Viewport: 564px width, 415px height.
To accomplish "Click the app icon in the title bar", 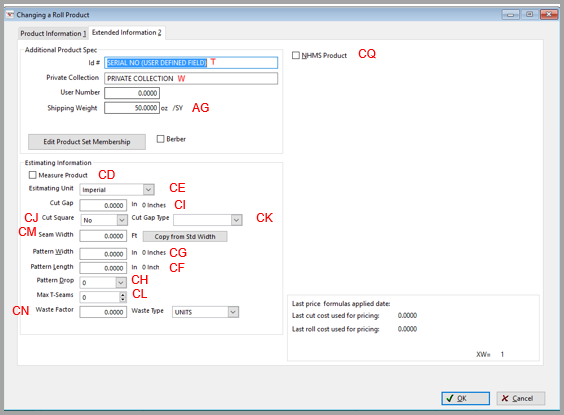I will pyautogui.click(x=10, y=15).
